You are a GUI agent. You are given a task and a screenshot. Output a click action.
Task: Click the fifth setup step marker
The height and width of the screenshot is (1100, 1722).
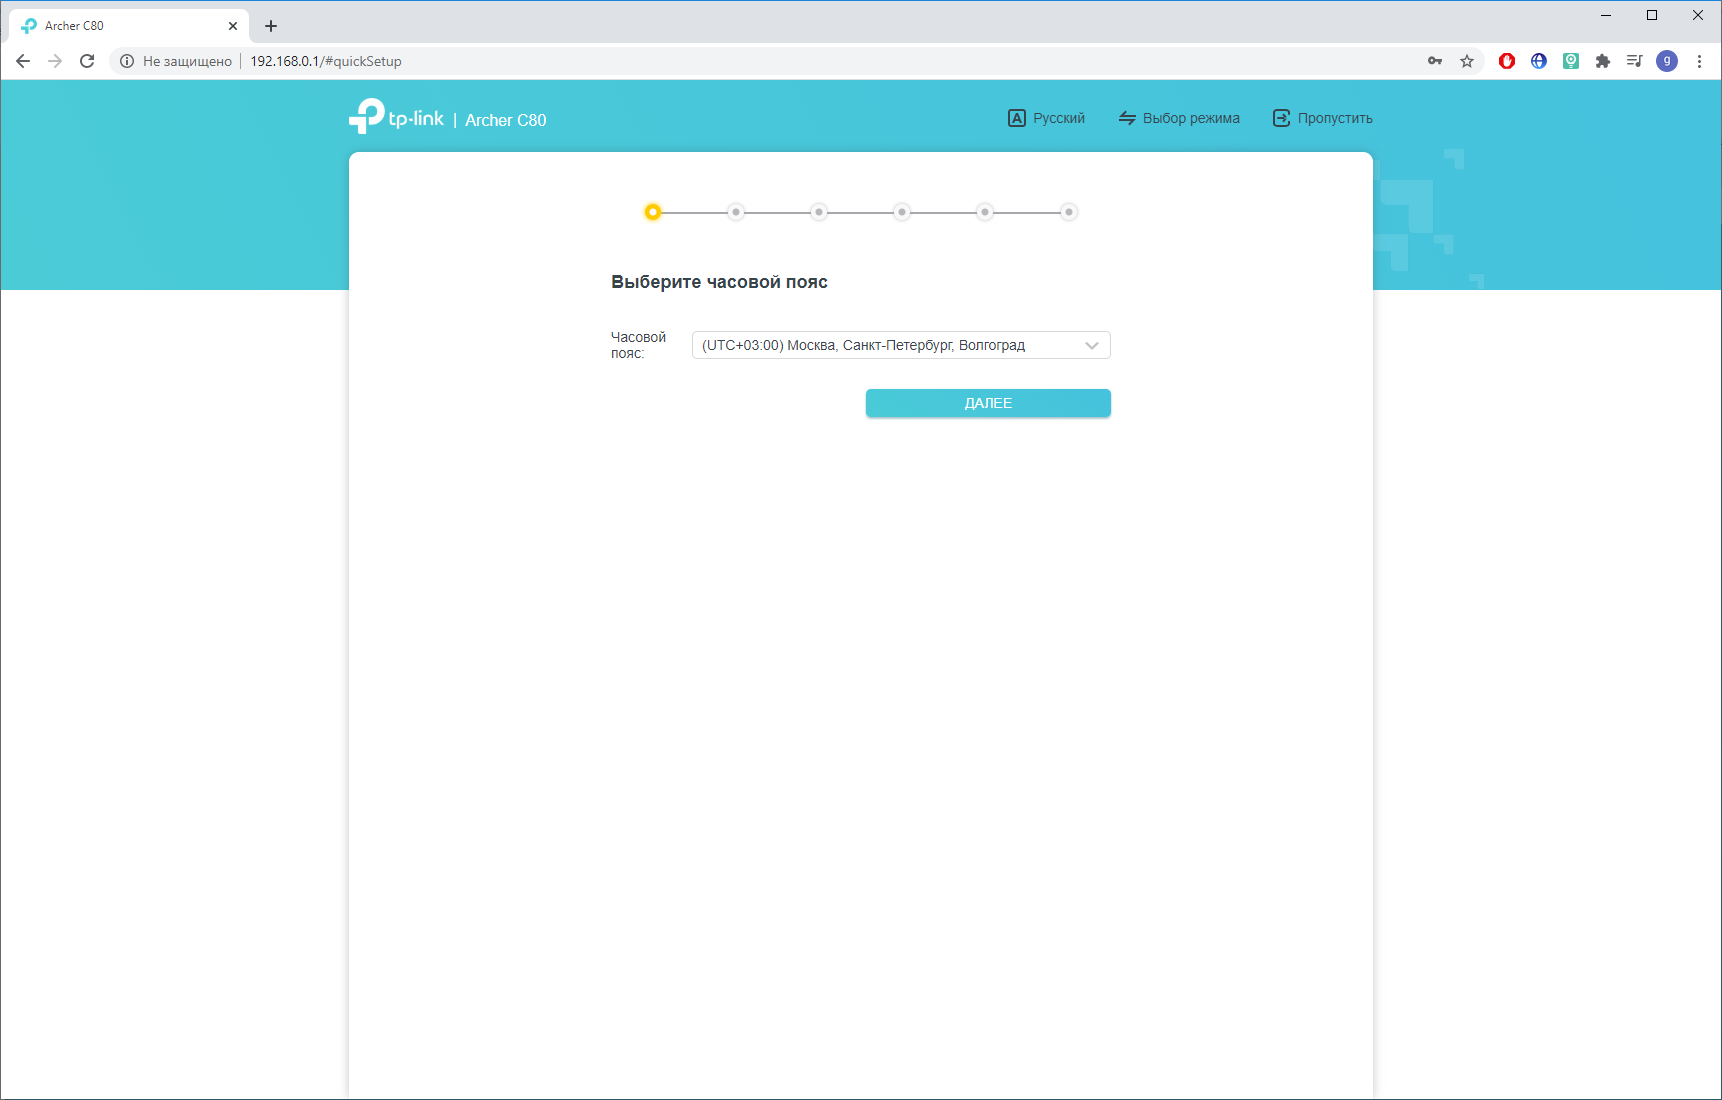coord(985,212)
